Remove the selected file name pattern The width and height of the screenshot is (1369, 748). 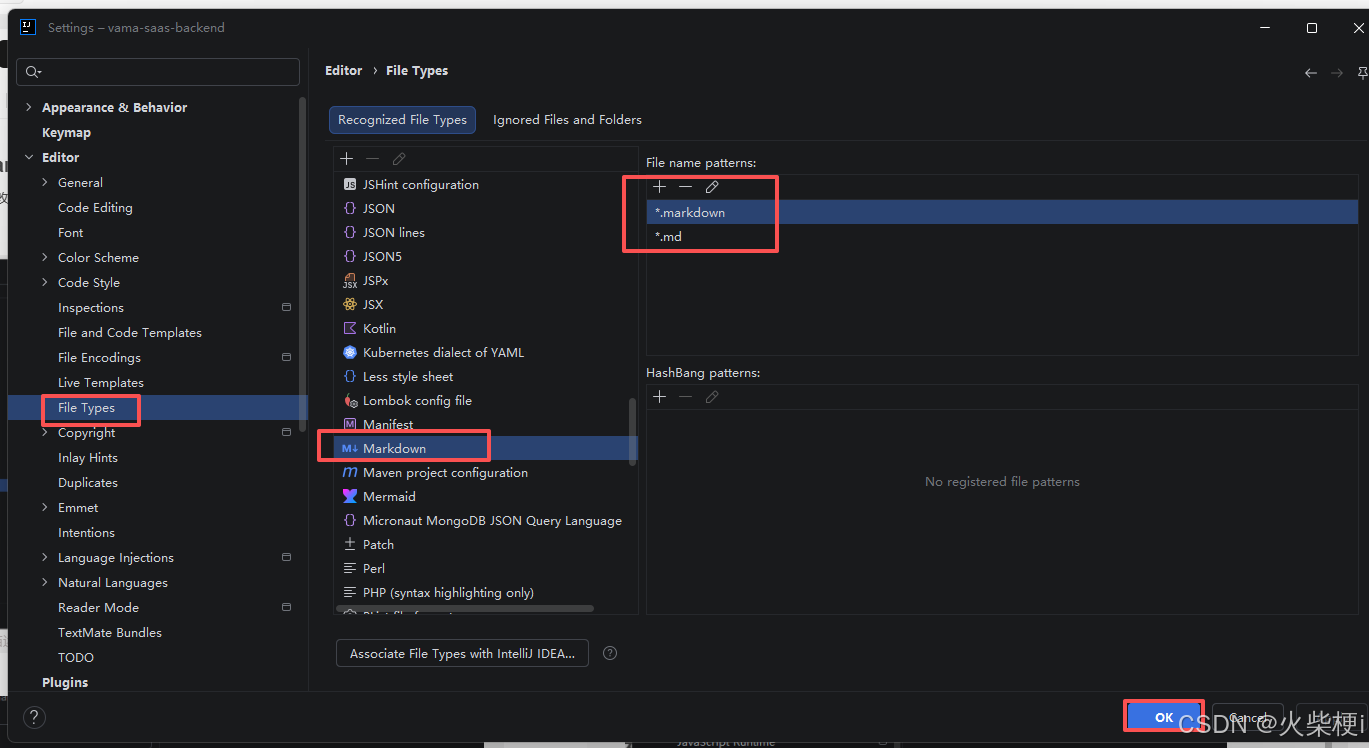(x=685, y=187)
